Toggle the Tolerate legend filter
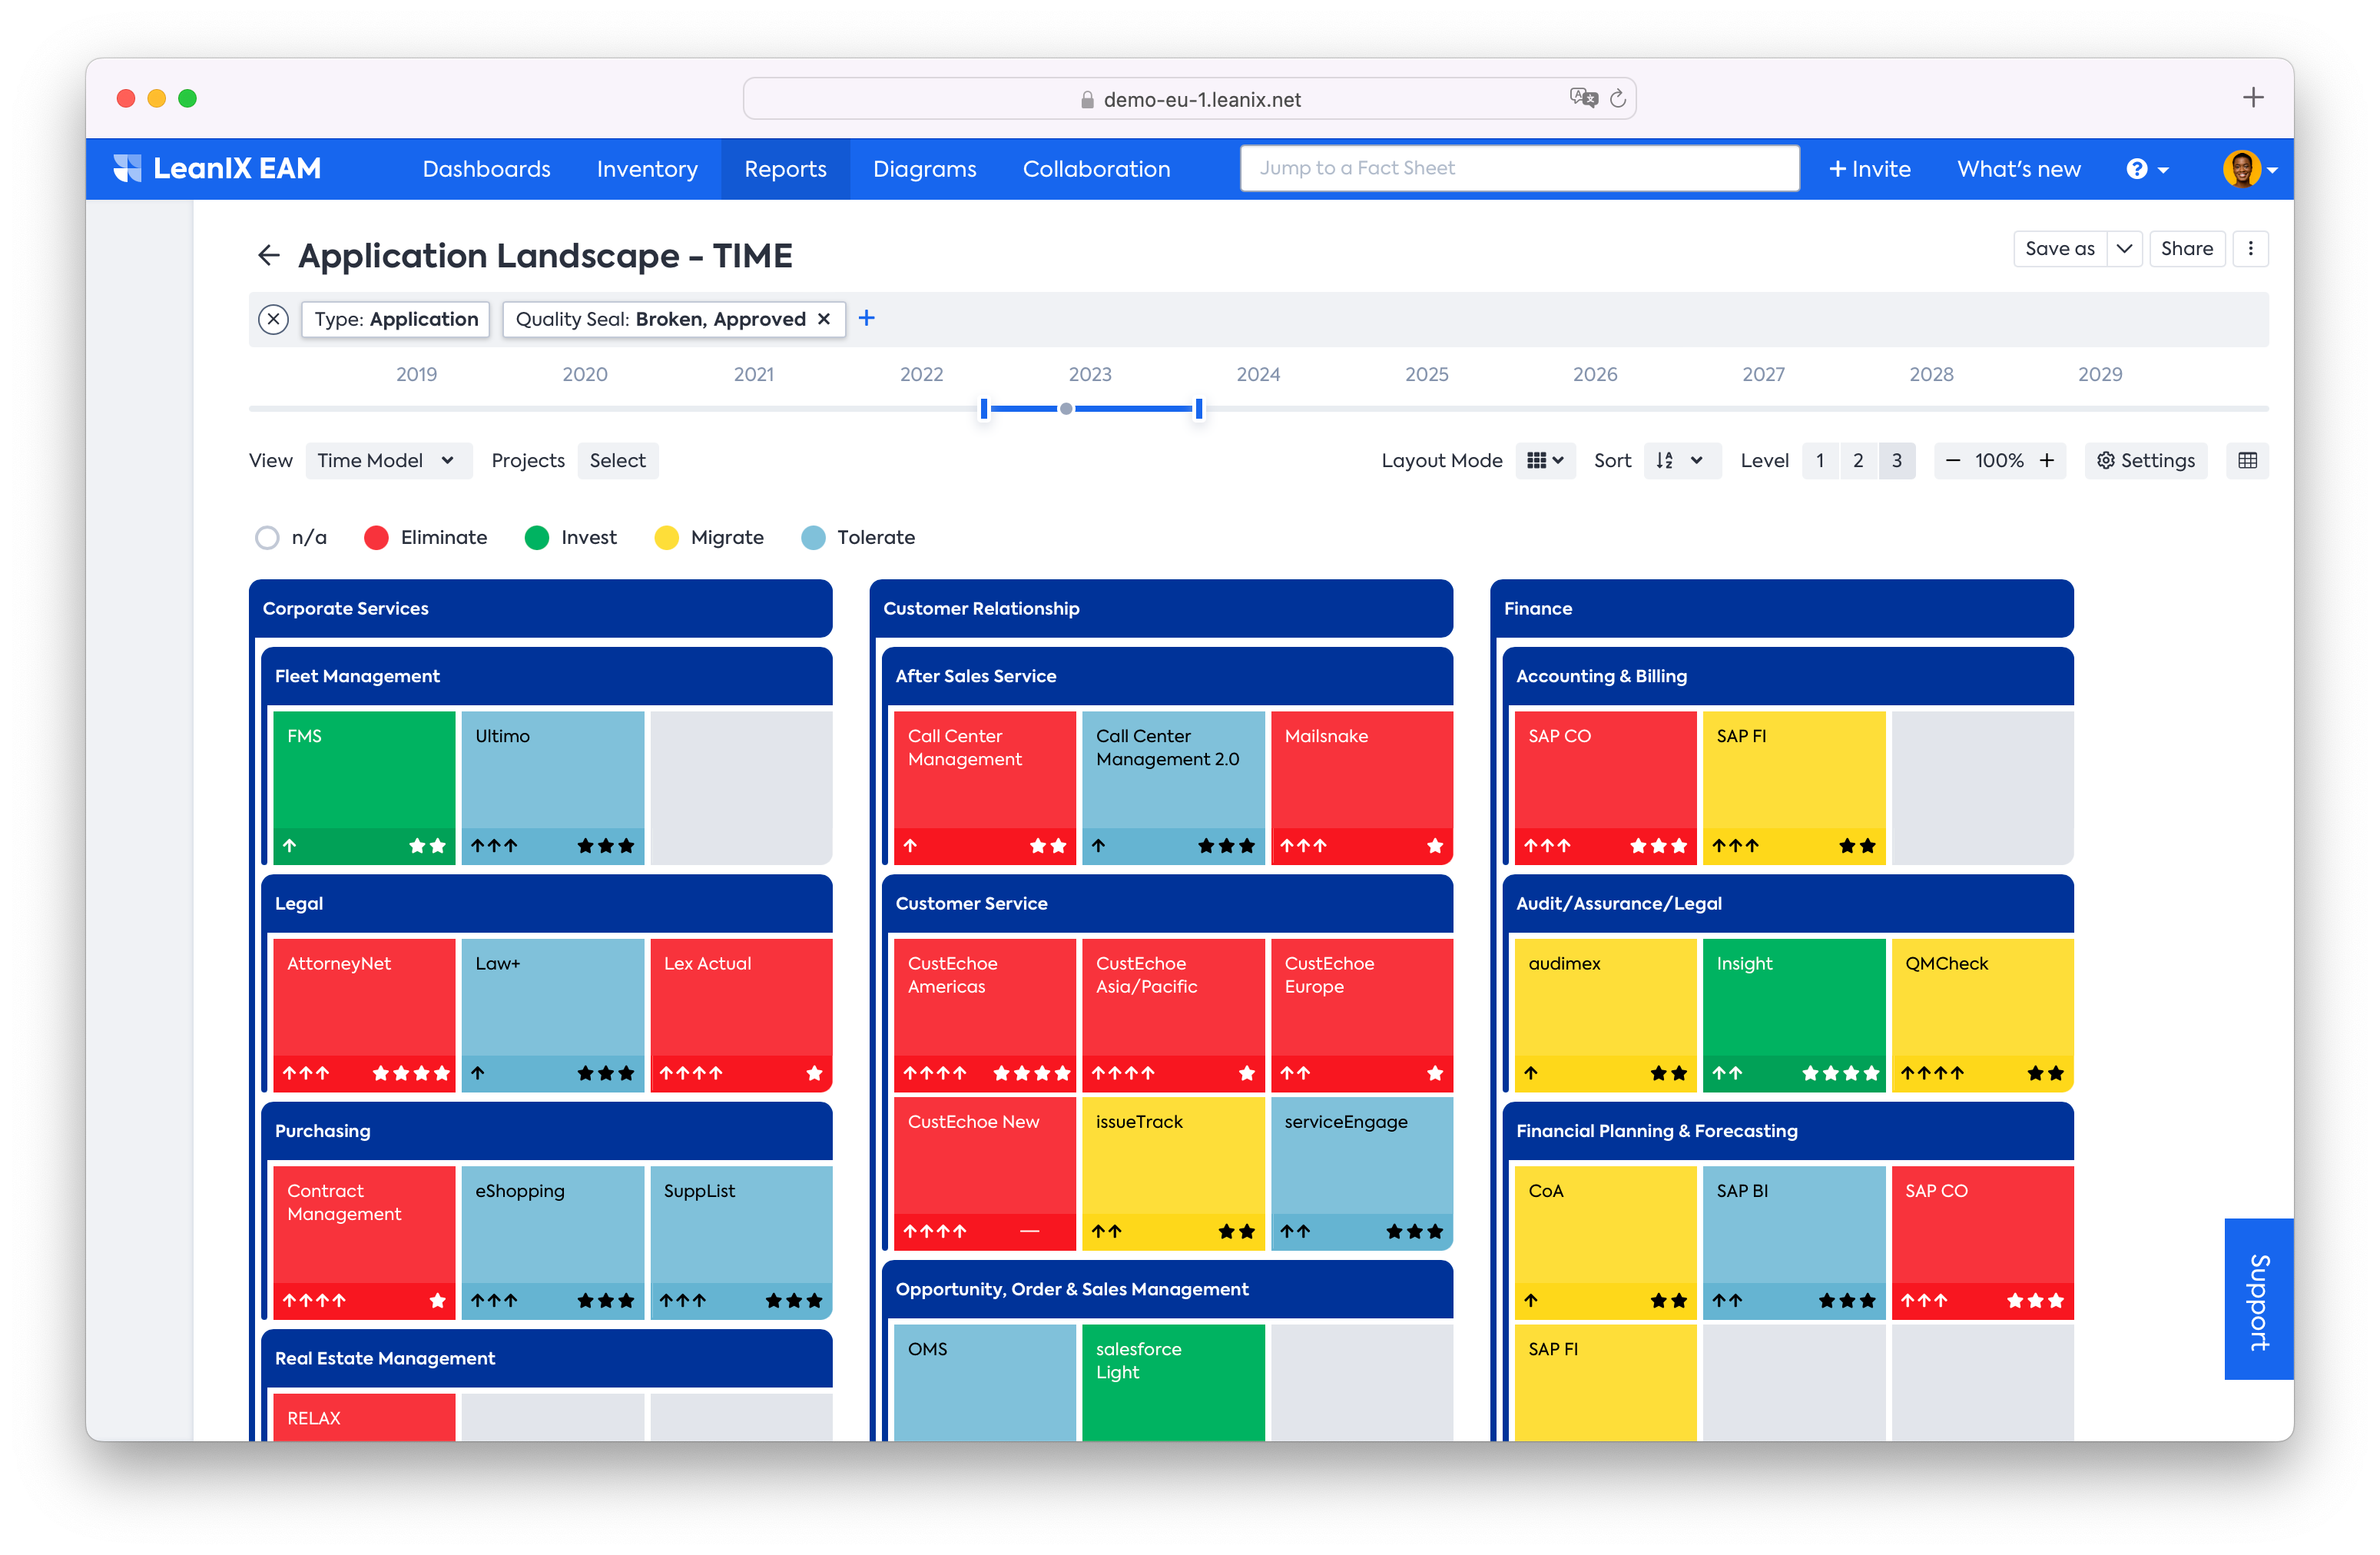 pos(858,537)
